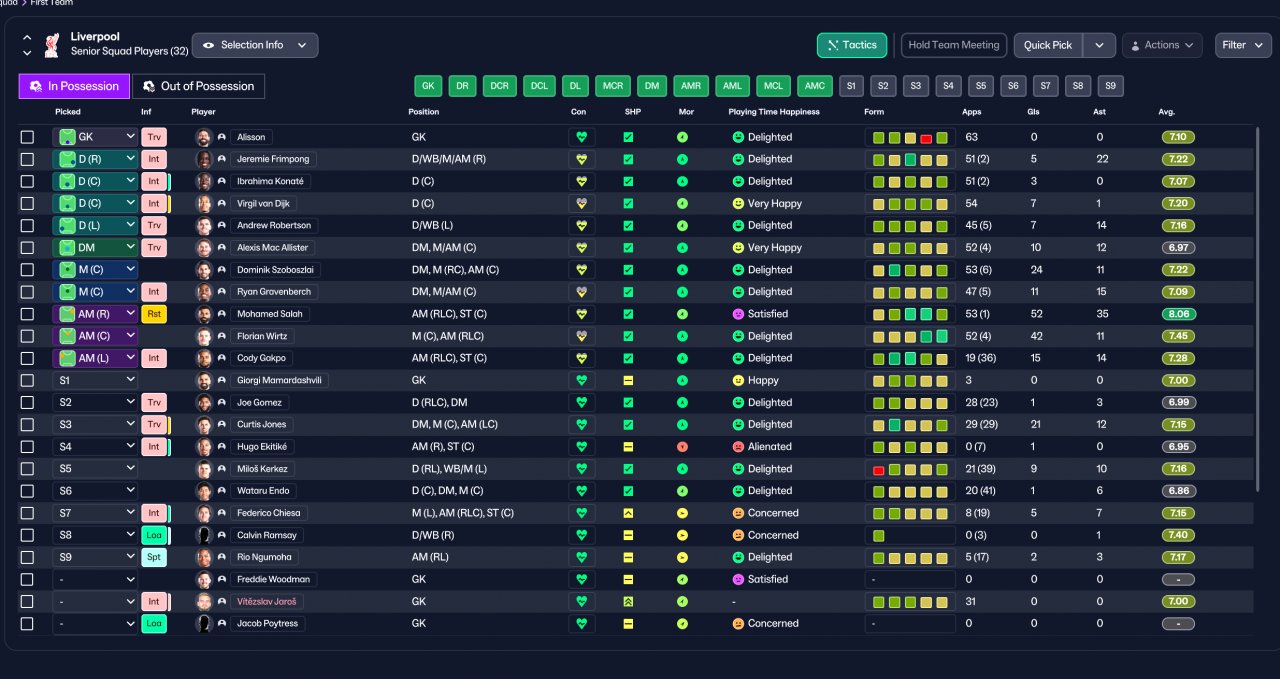Click the AMC position filter chip
Image resolution: width=1280 pixels, height=679 pixels.
tap(815, 86)
